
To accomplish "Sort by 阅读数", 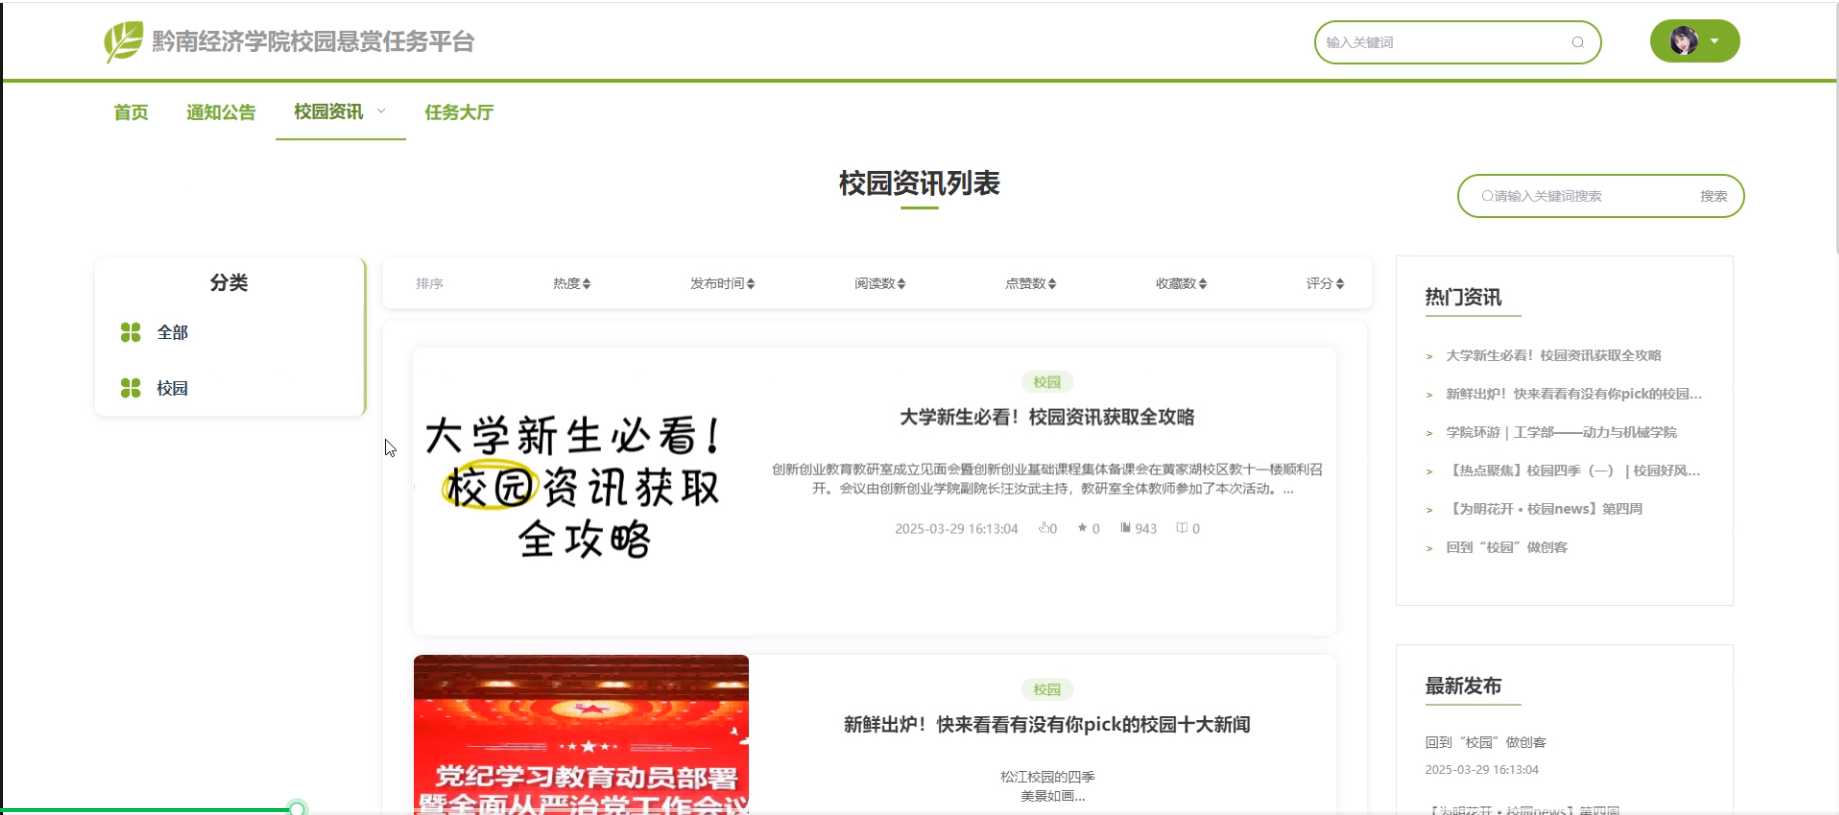I will coord(880,284).
